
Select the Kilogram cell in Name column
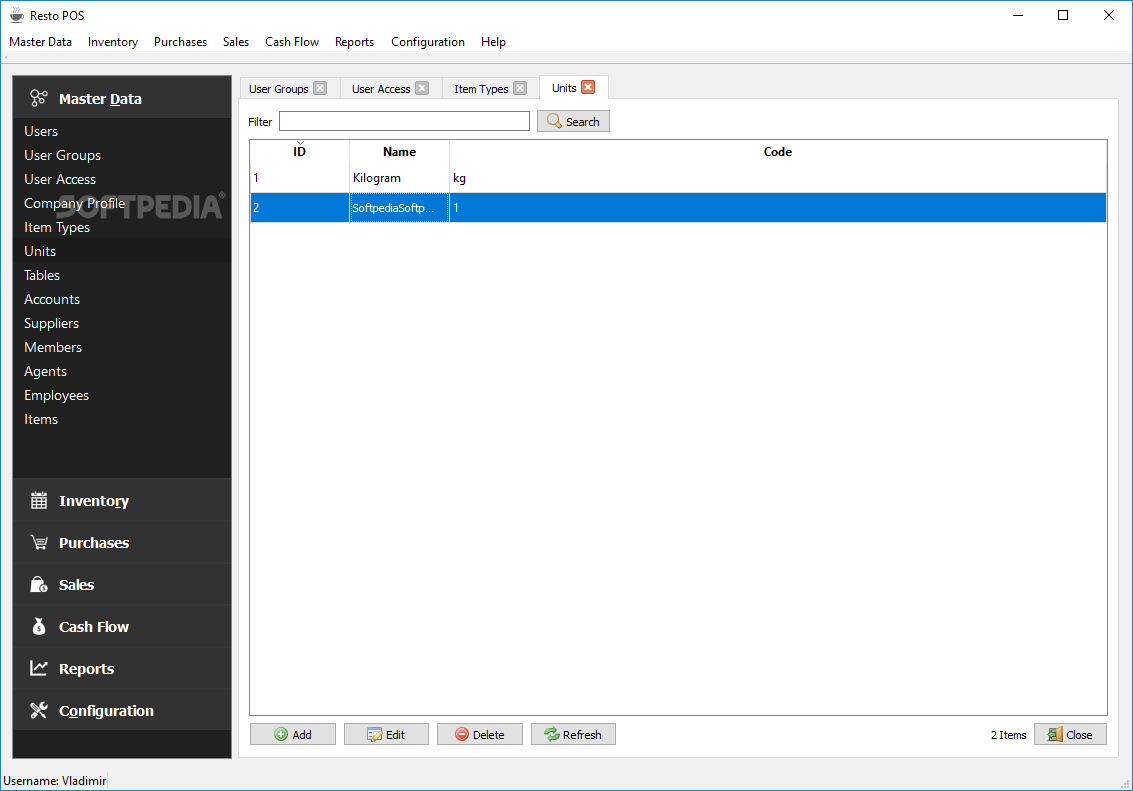400,178
